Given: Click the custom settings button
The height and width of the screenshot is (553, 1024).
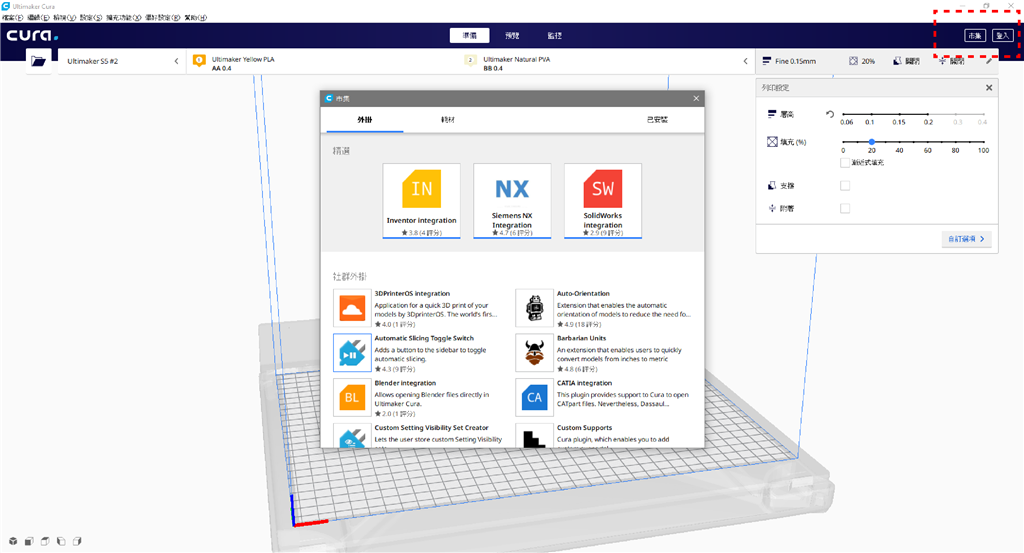Looking at the screenshot, I should tap(967, 239).
